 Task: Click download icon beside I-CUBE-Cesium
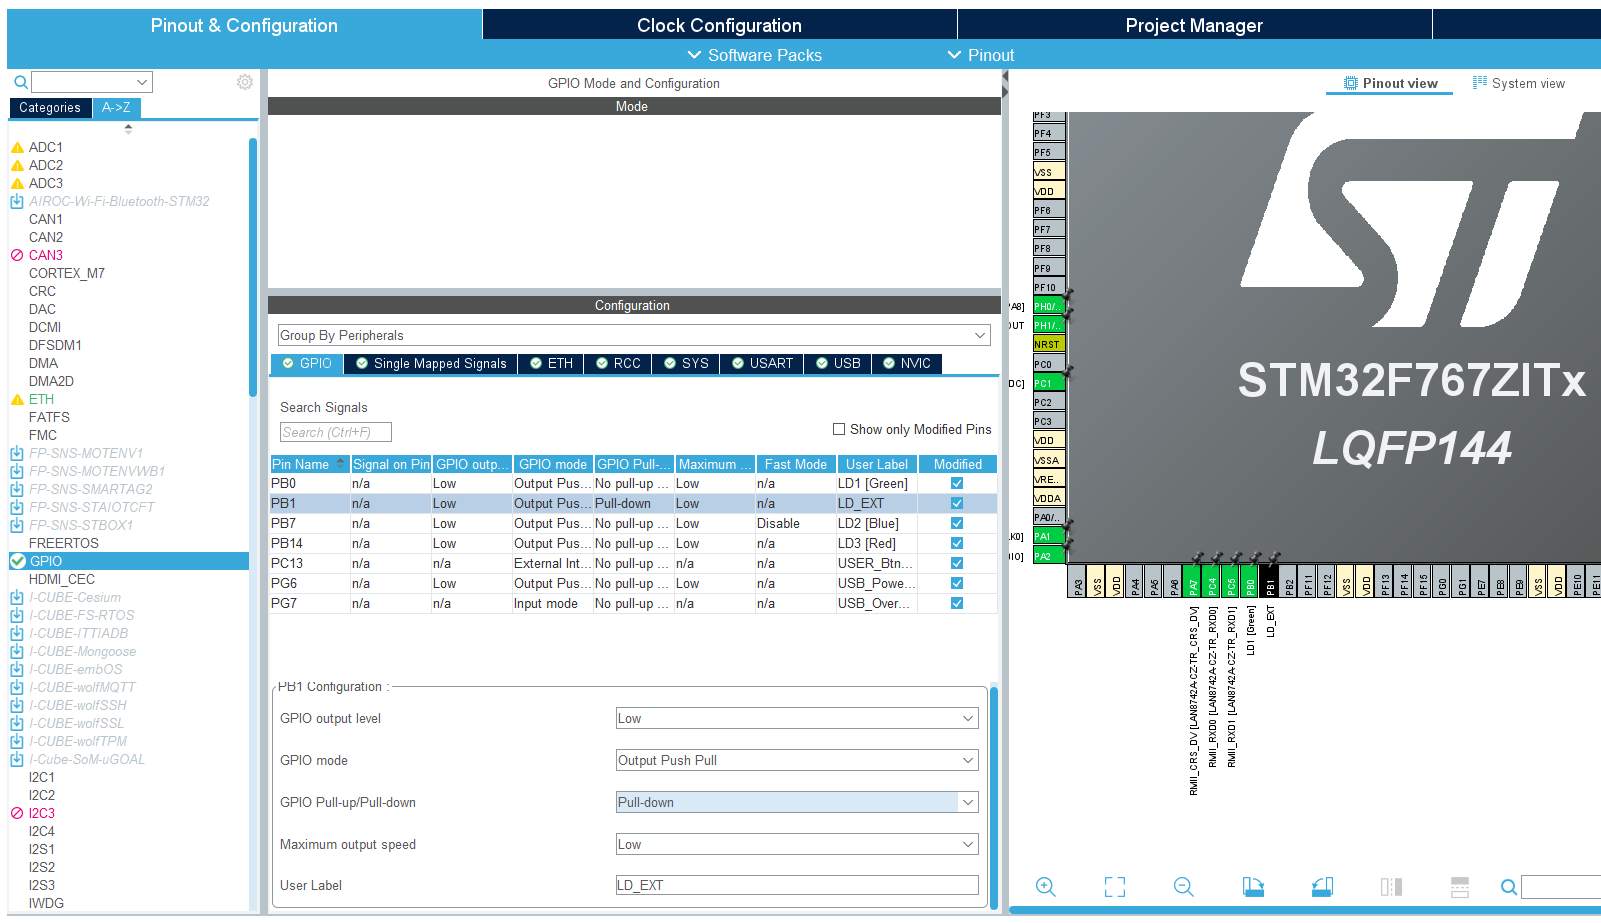point(17,597)
